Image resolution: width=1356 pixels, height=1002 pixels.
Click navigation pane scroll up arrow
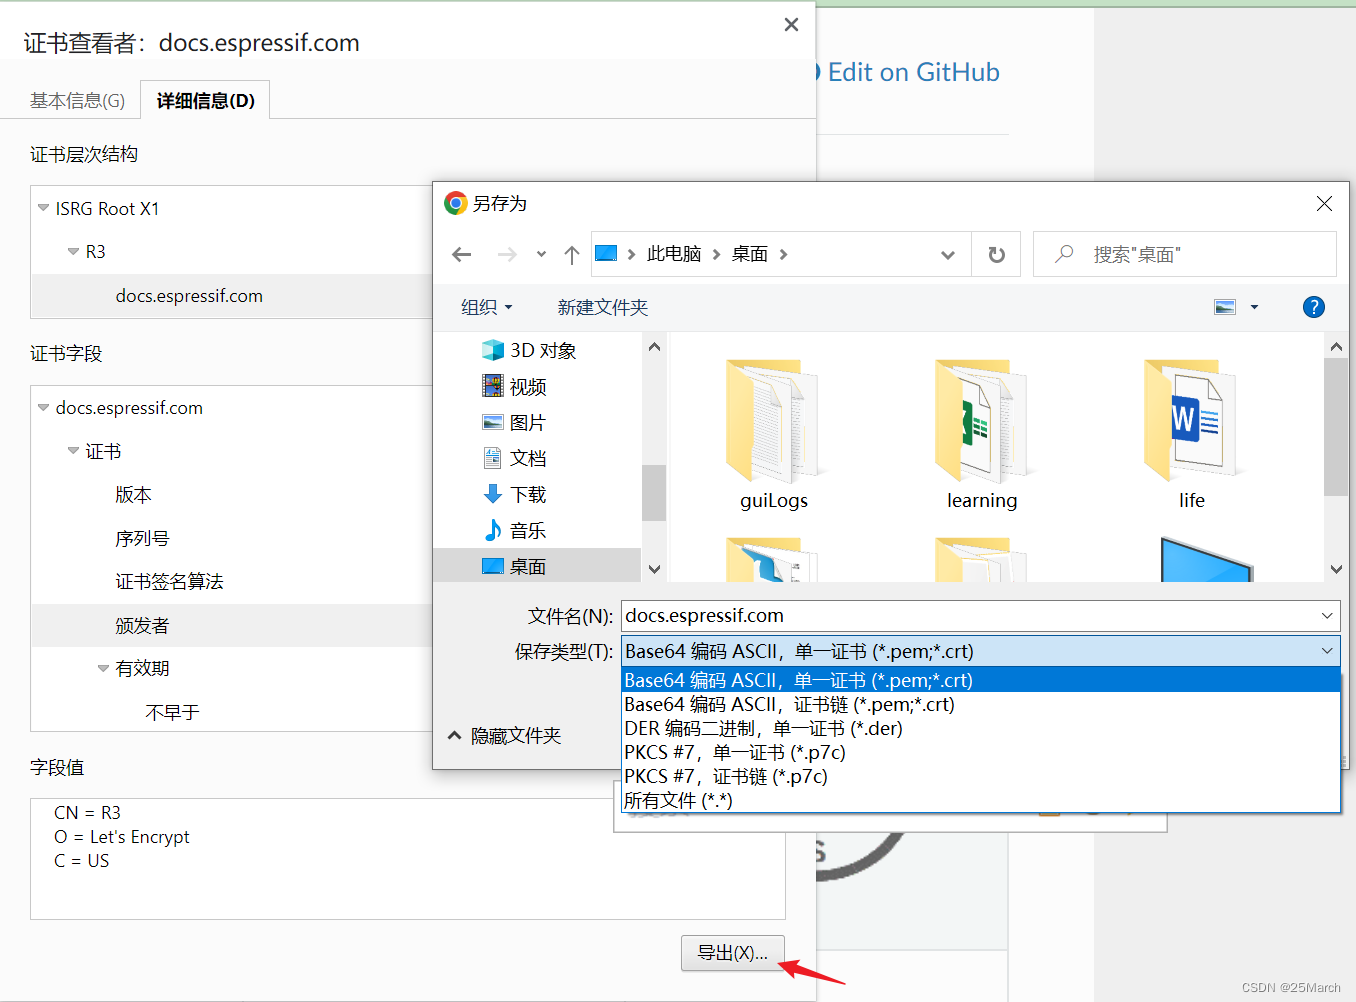pos(654,347)
